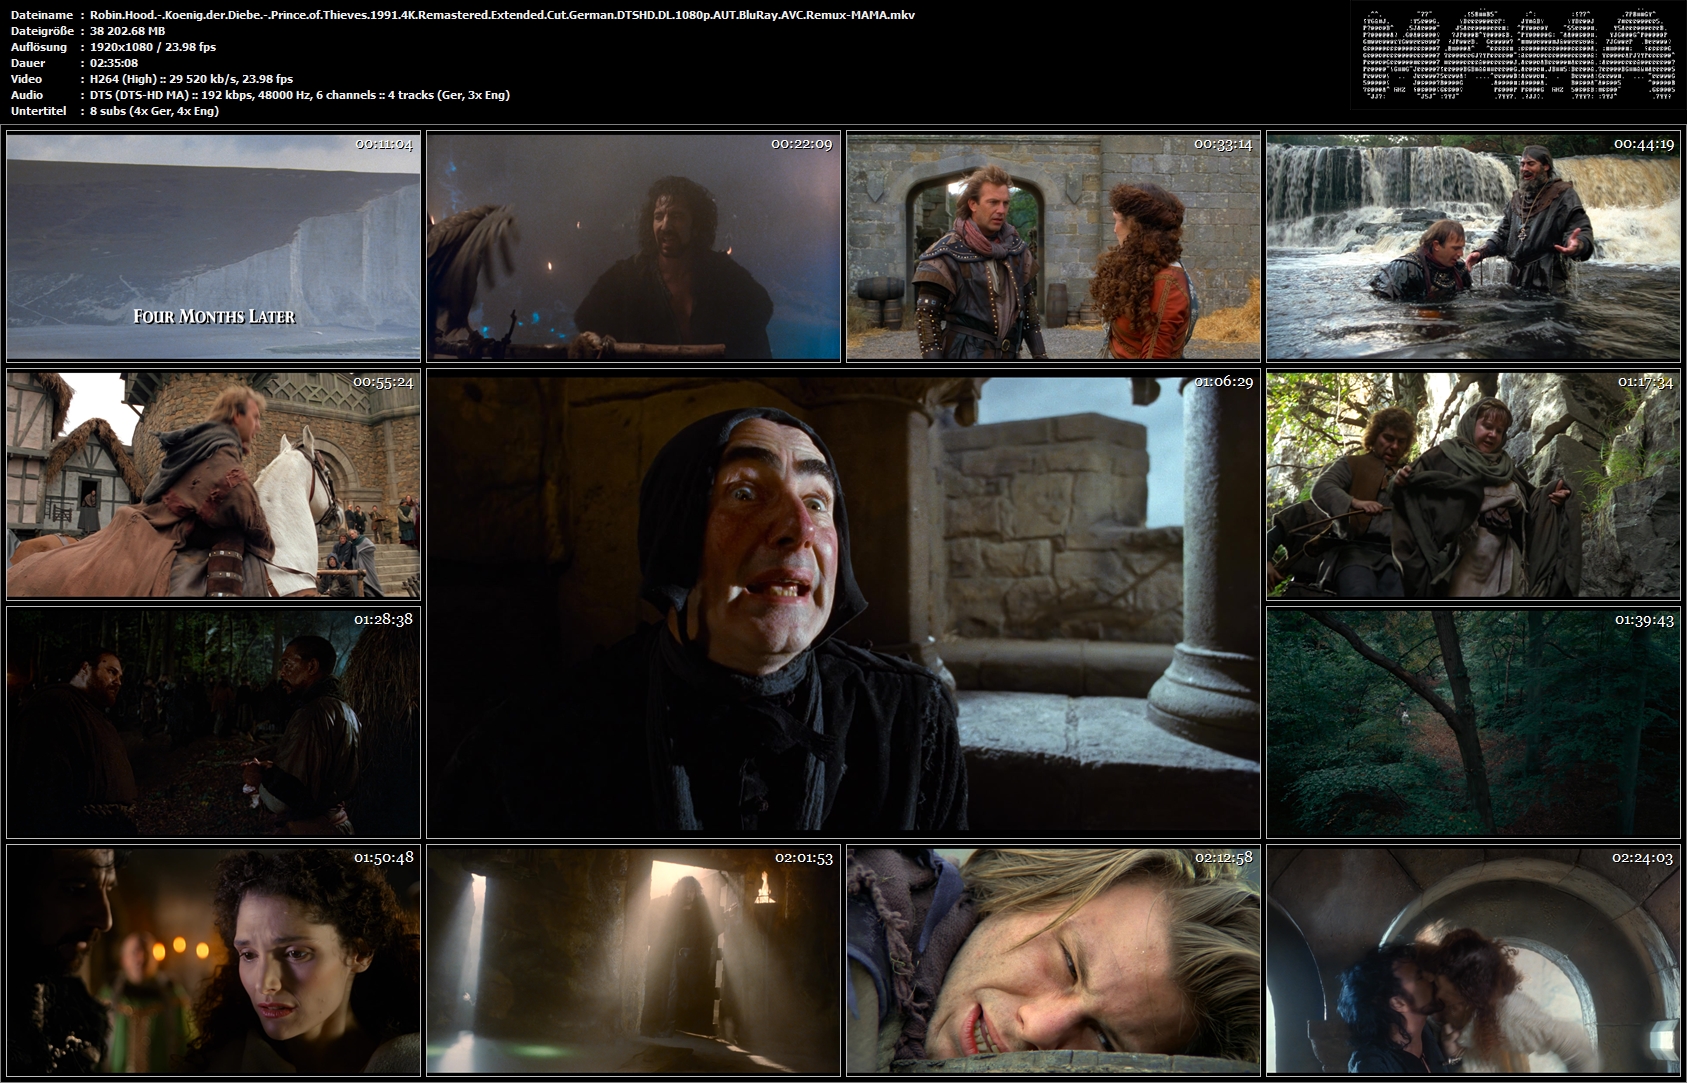Click the thumbnail timestamped 01:17:34

point(1473,485)
